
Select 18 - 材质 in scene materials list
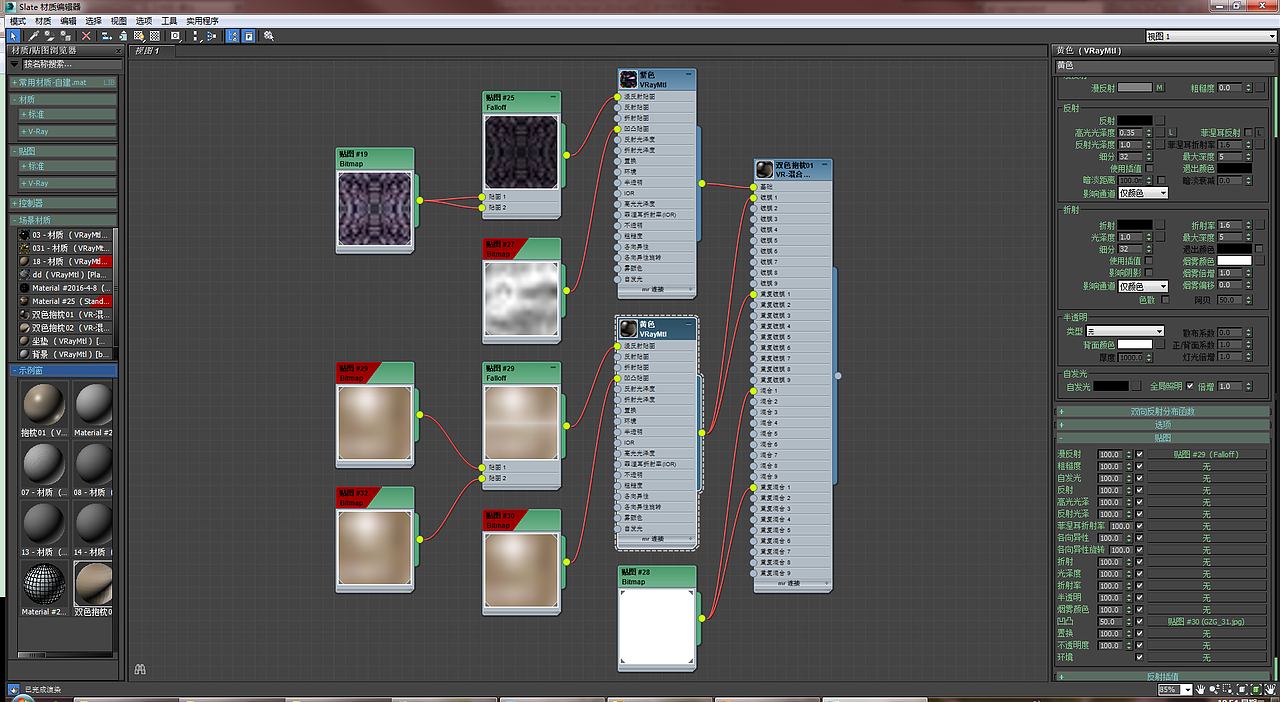pyautogui.click(x=67, y=261)
